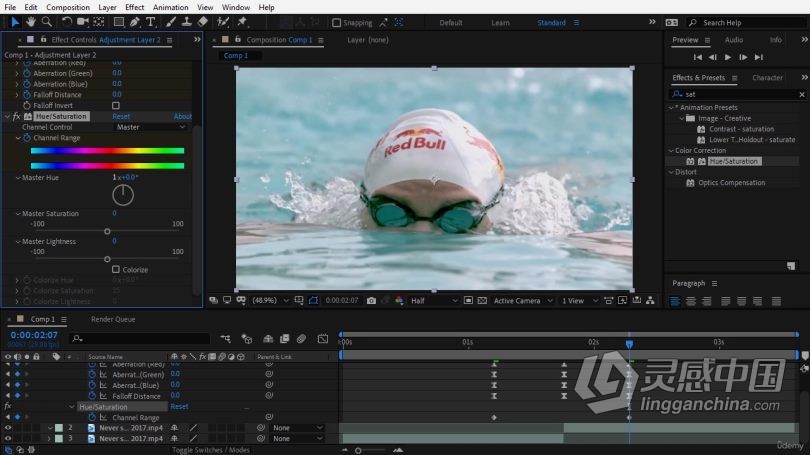Enable motion blur switch in timeline
The image size is (810, 455).
pyautogui.click(x=301, y=339)
